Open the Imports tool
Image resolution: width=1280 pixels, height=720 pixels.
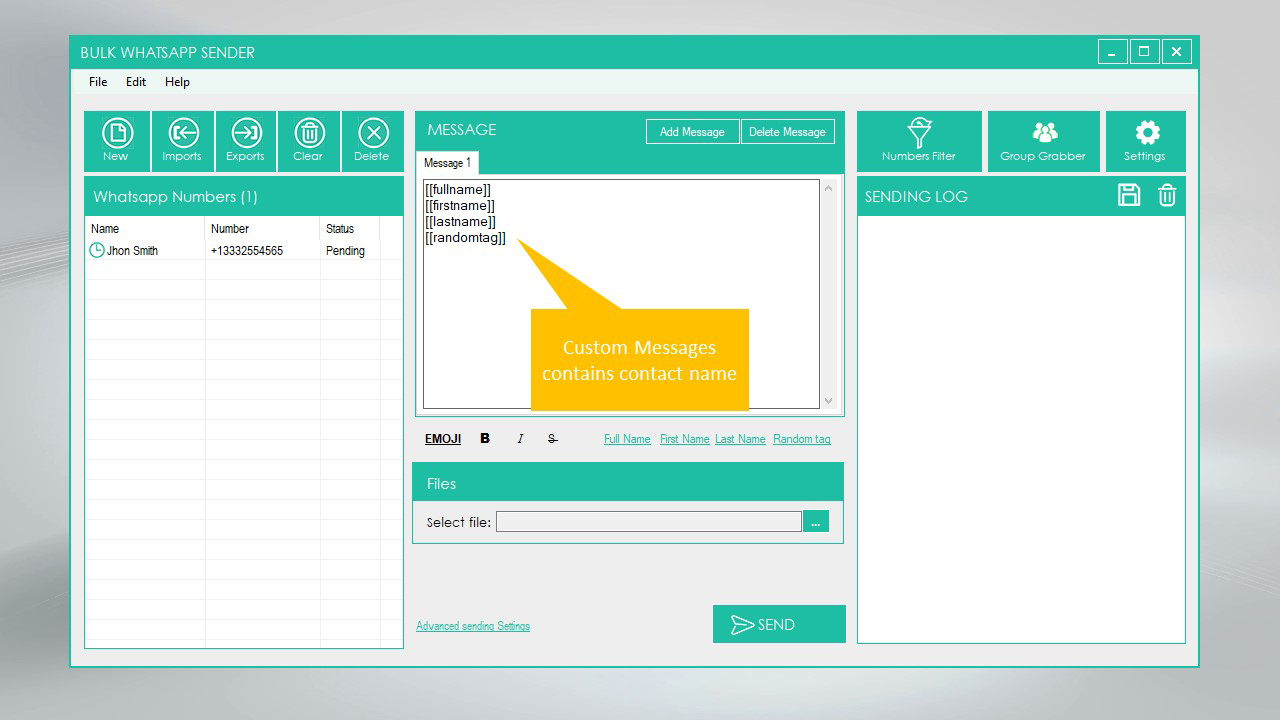click(182, 141)
